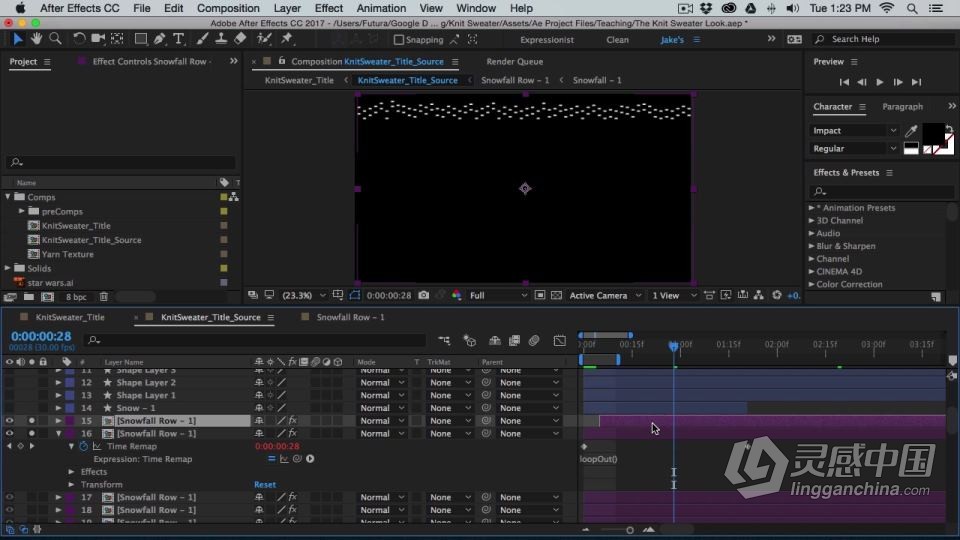Hide layer 15 Snowfall Row - 1
The width and height of the screenshot is (960, 540).
[x=9, y=421]
